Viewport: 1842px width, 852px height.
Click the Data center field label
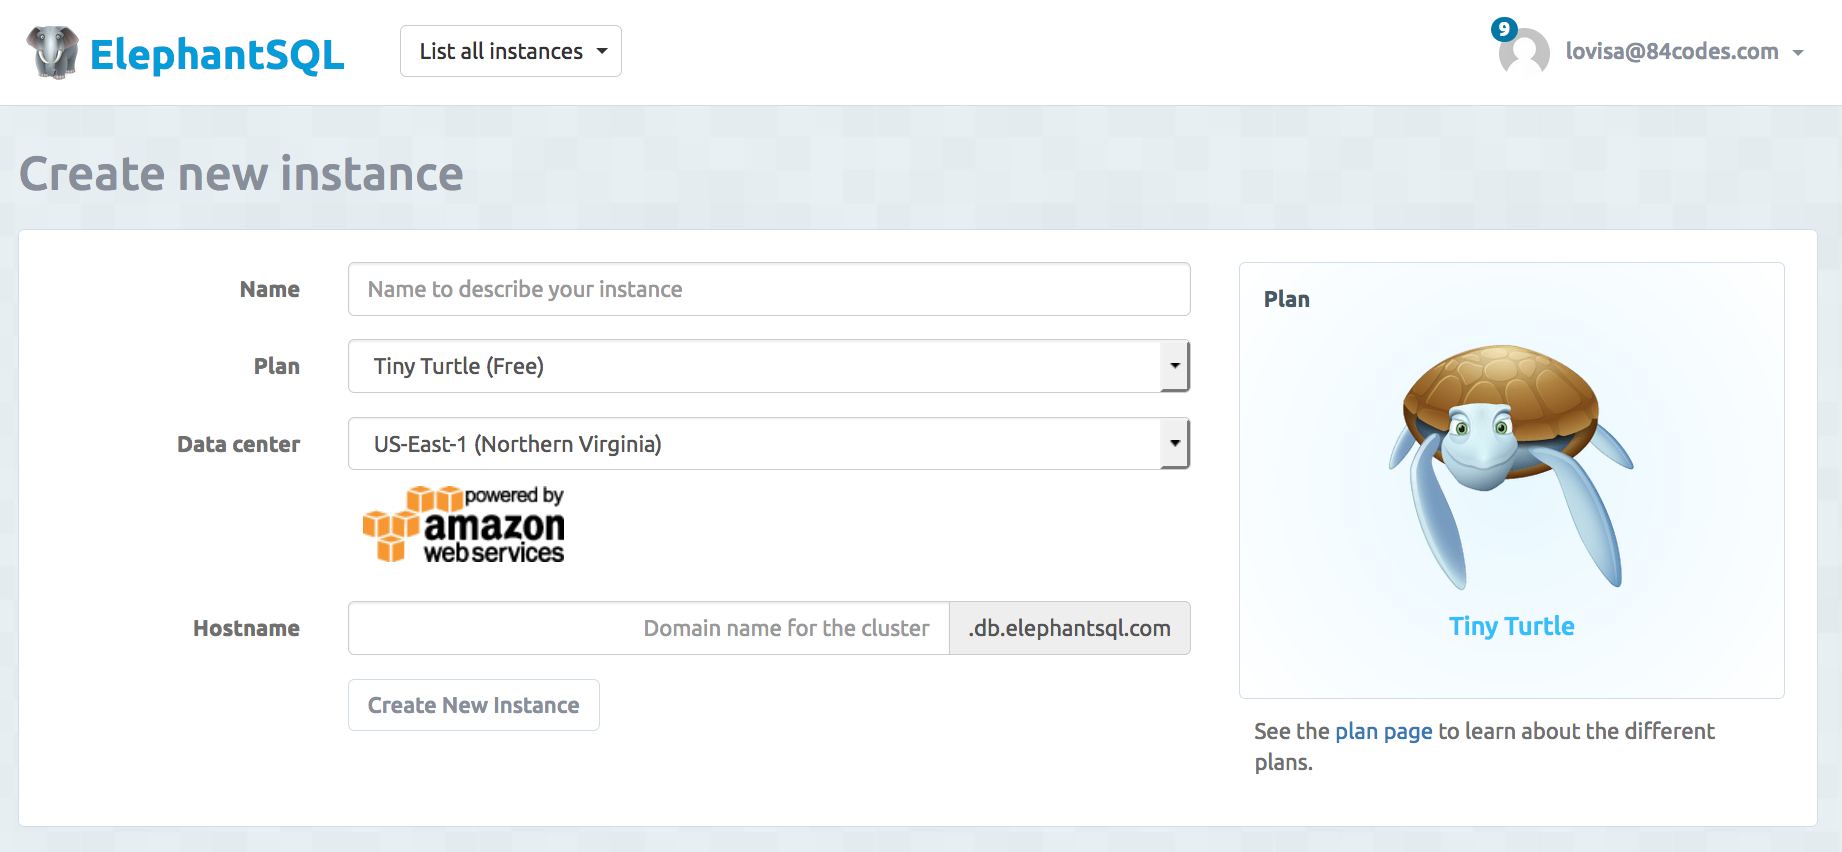[x=238, y=444]
